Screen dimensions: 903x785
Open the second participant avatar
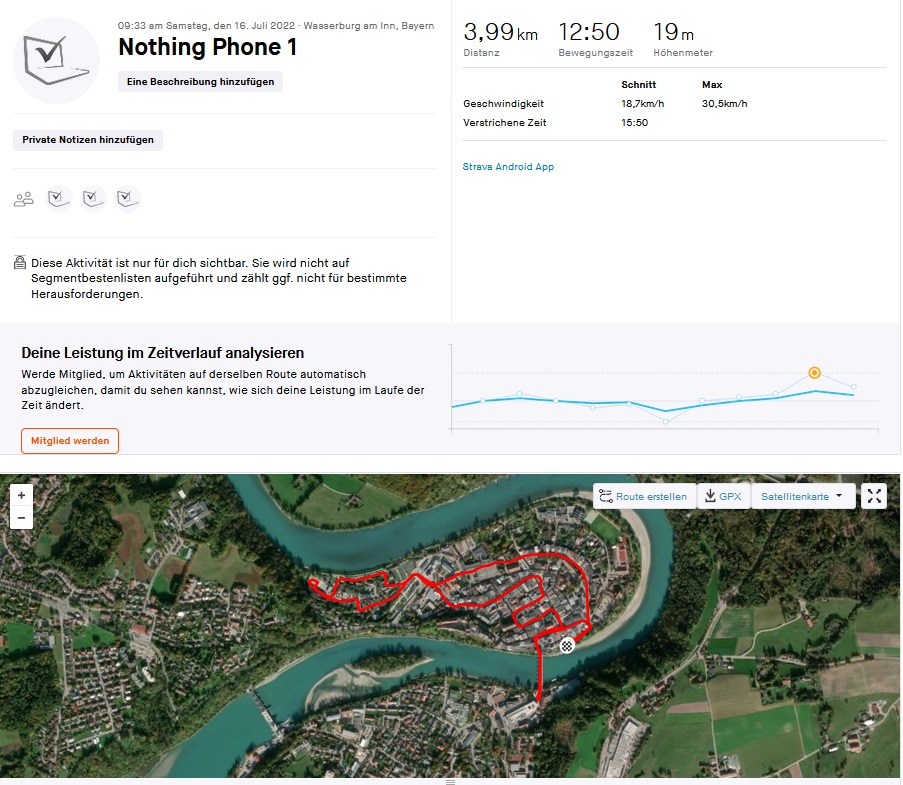click(x=94, y=199)
